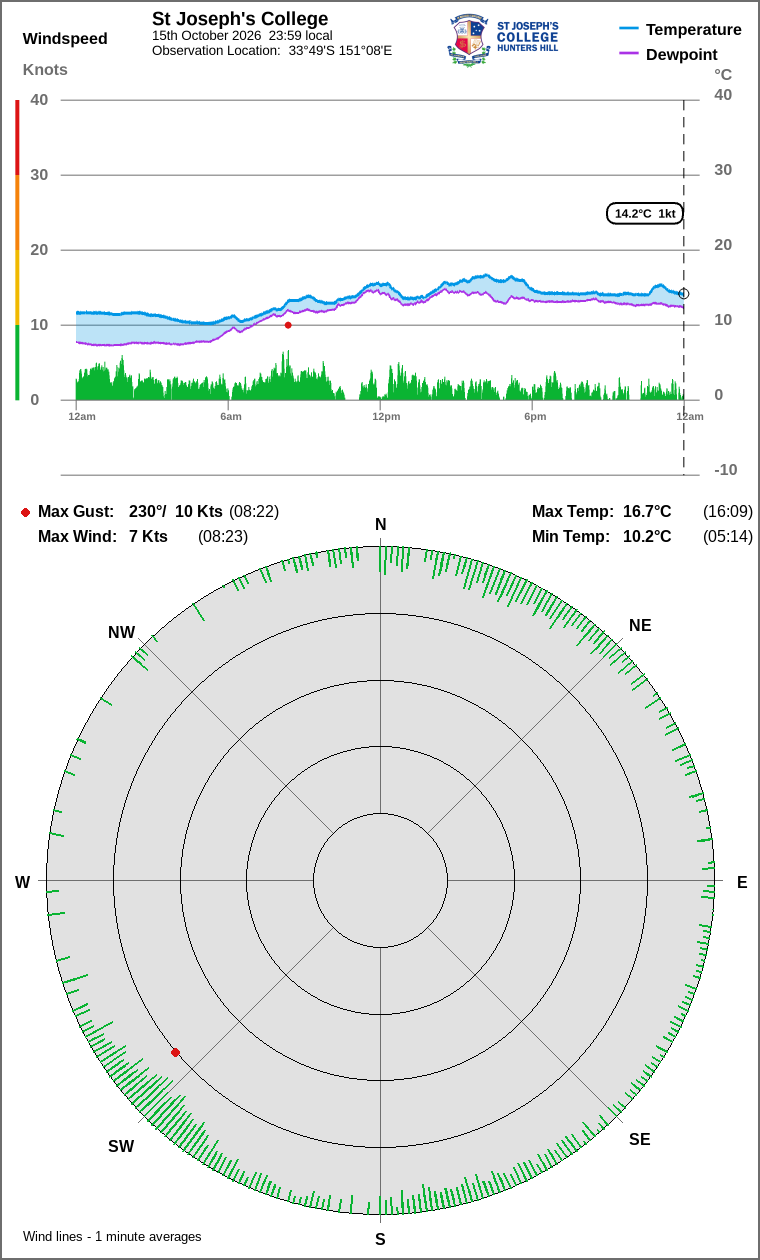
Task: Click the current reading circle marker
Action: tap(684, 294)
